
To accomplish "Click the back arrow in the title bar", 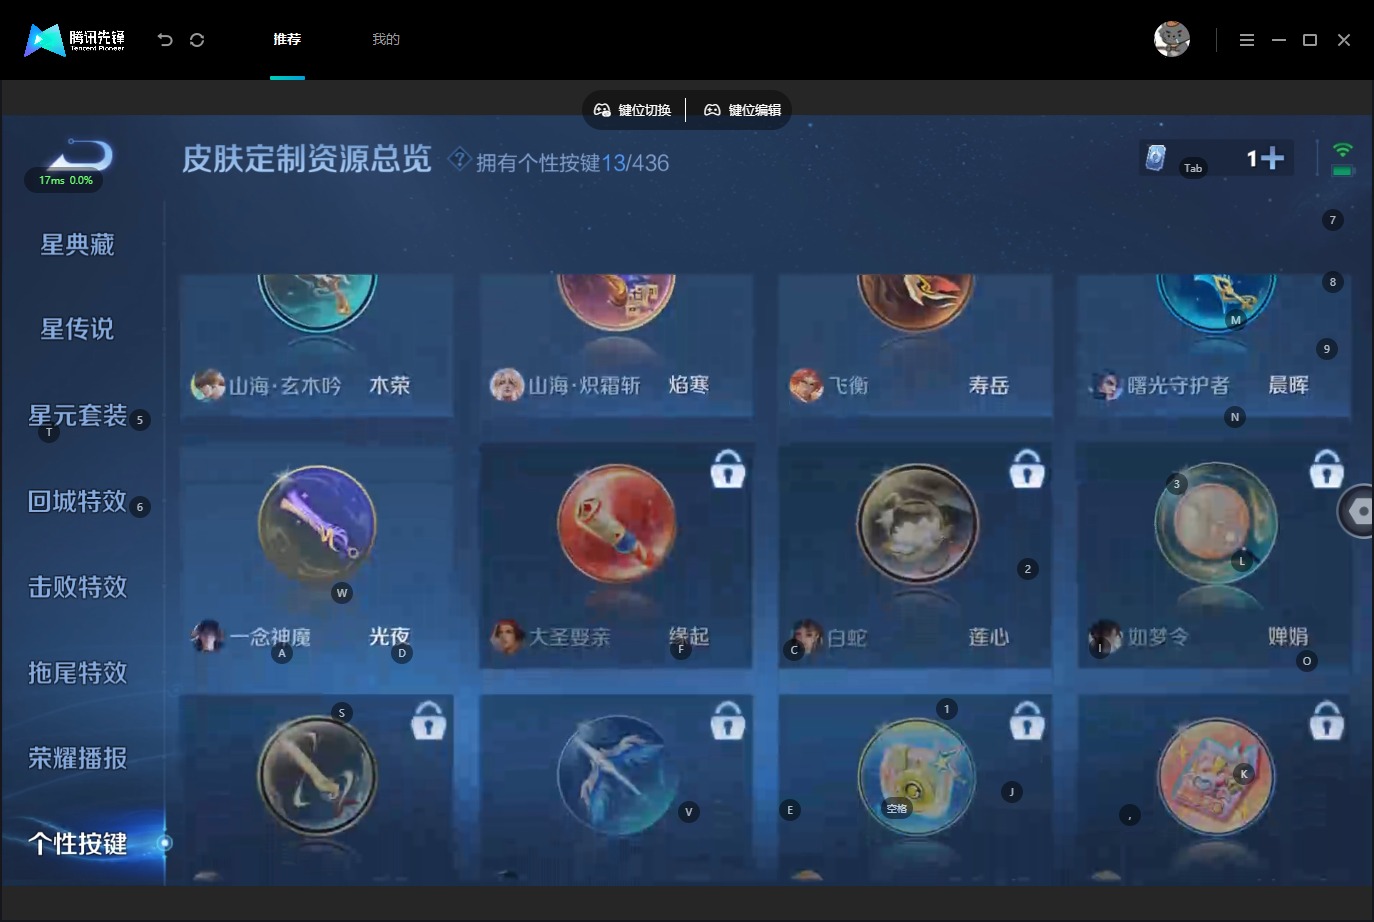I will pos(165,40).
